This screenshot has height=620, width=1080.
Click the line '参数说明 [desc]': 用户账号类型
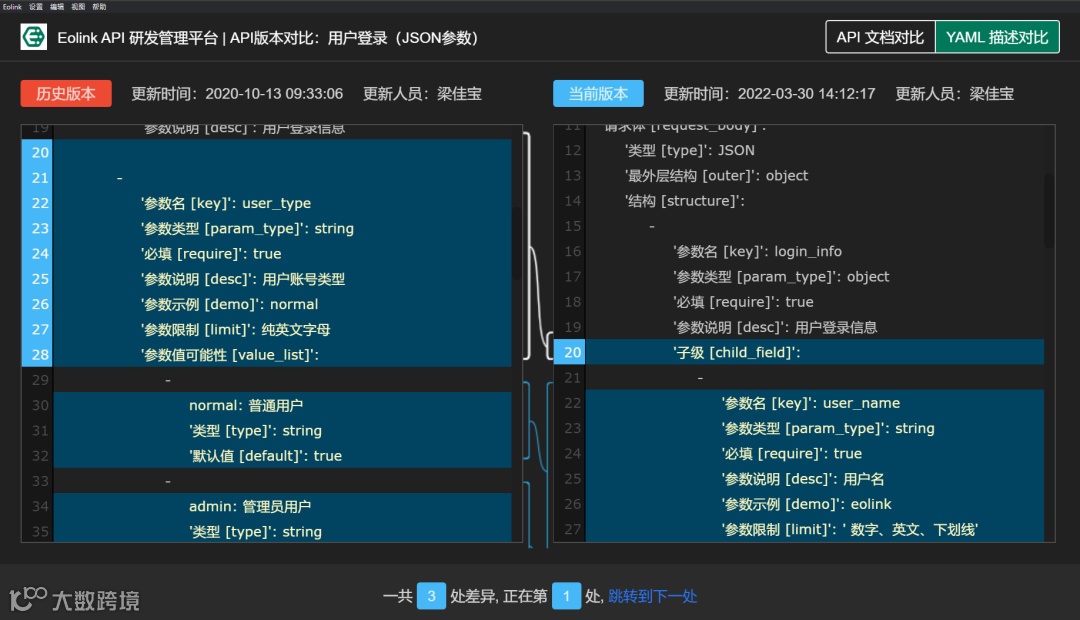click(243, 279)
